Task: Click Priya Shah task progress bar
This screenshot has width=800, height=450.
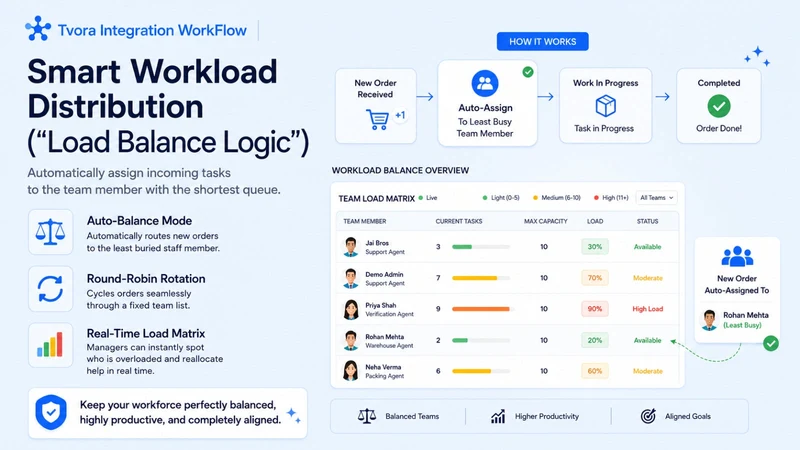Action: click(481, 309)
